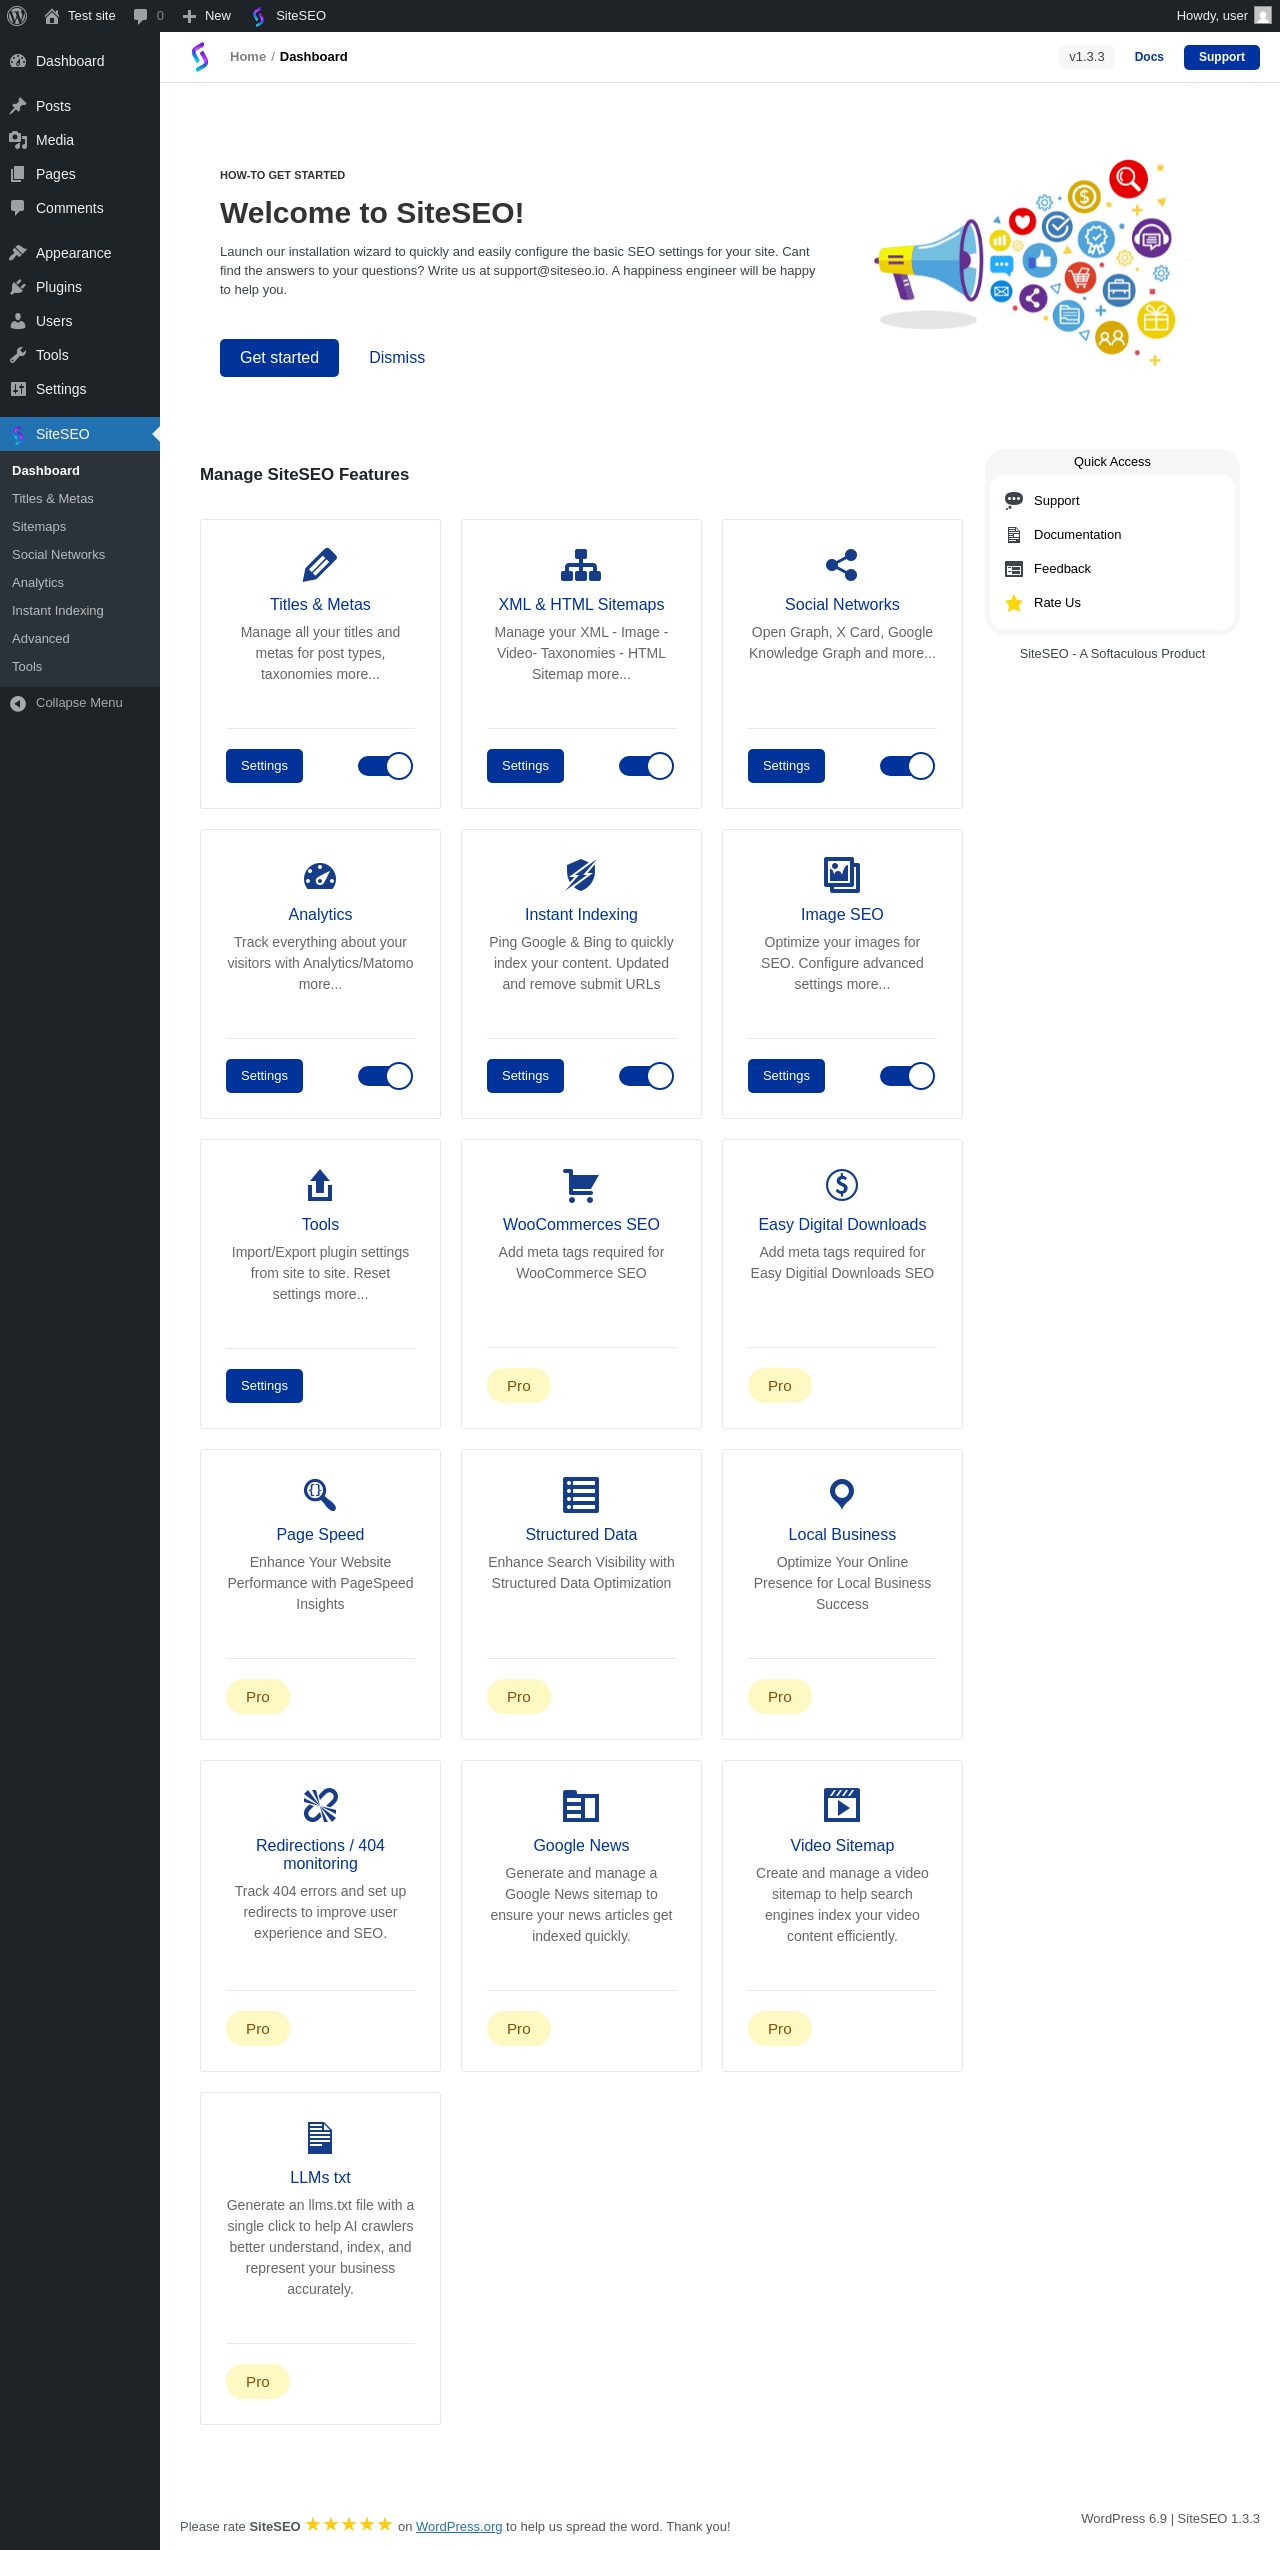
Task: Click the blue Support button in header
Action: [1222, 57]
